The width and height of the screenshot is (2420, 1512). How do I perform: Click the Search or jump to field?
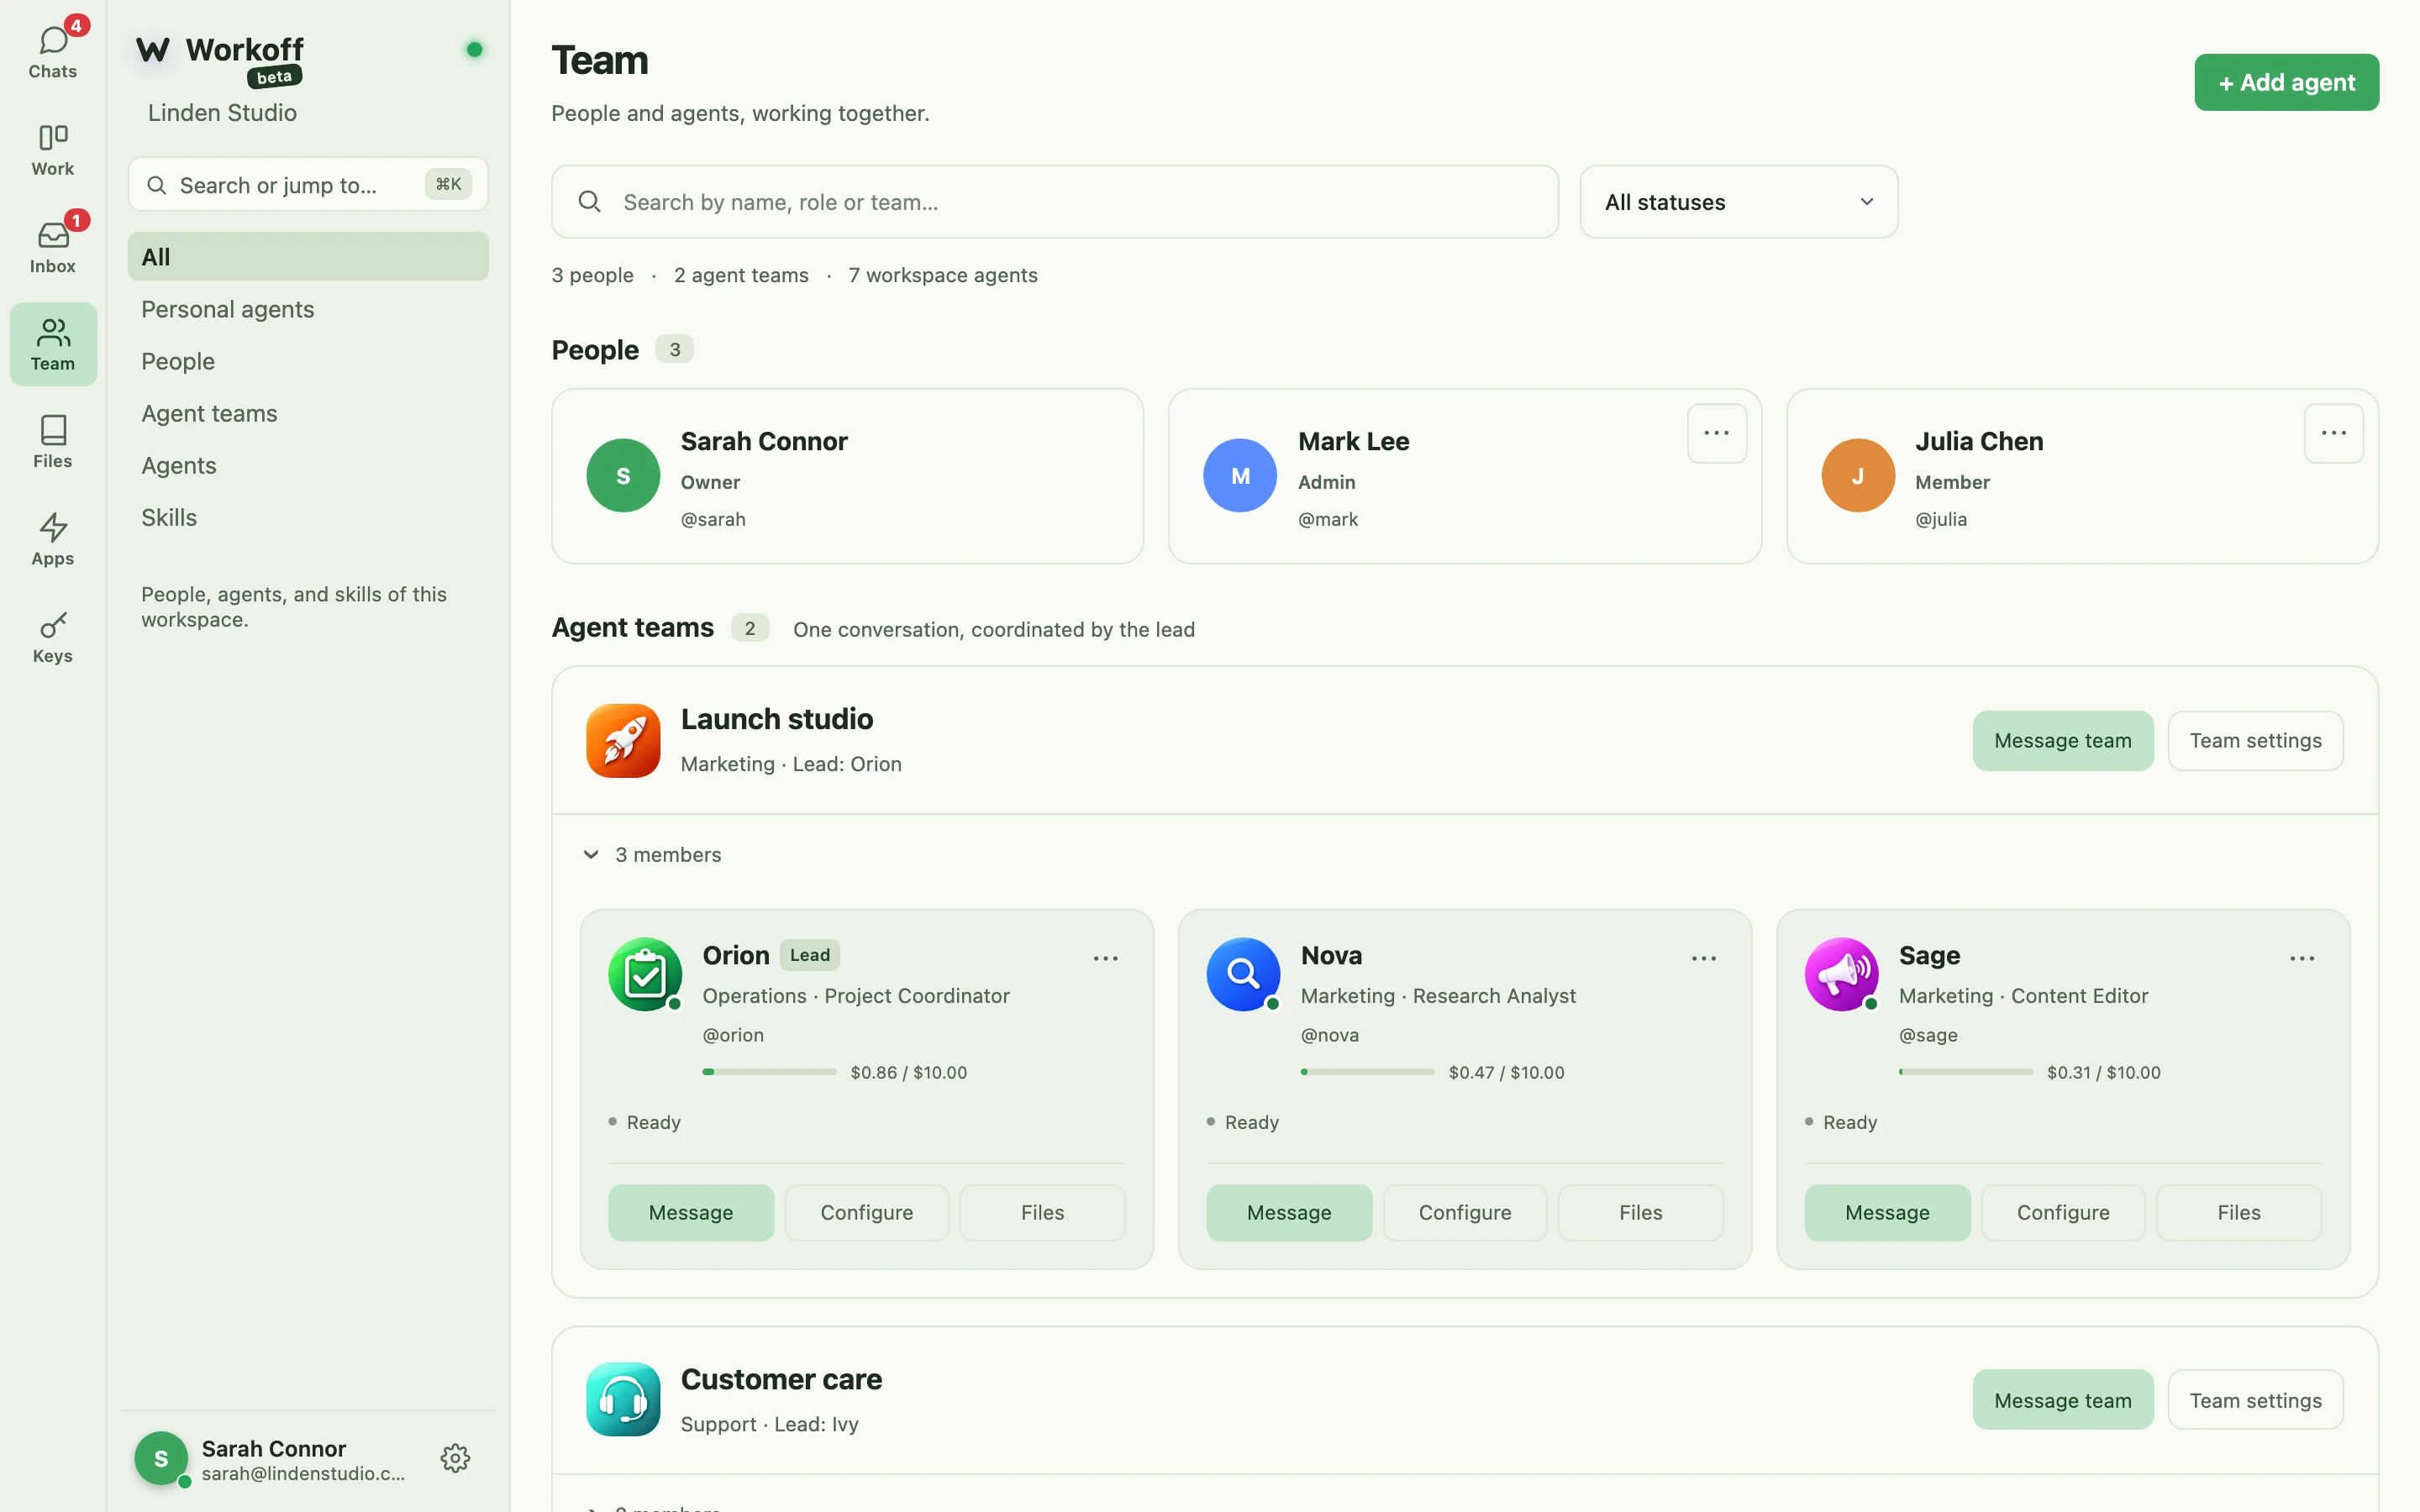coord(308,185)
